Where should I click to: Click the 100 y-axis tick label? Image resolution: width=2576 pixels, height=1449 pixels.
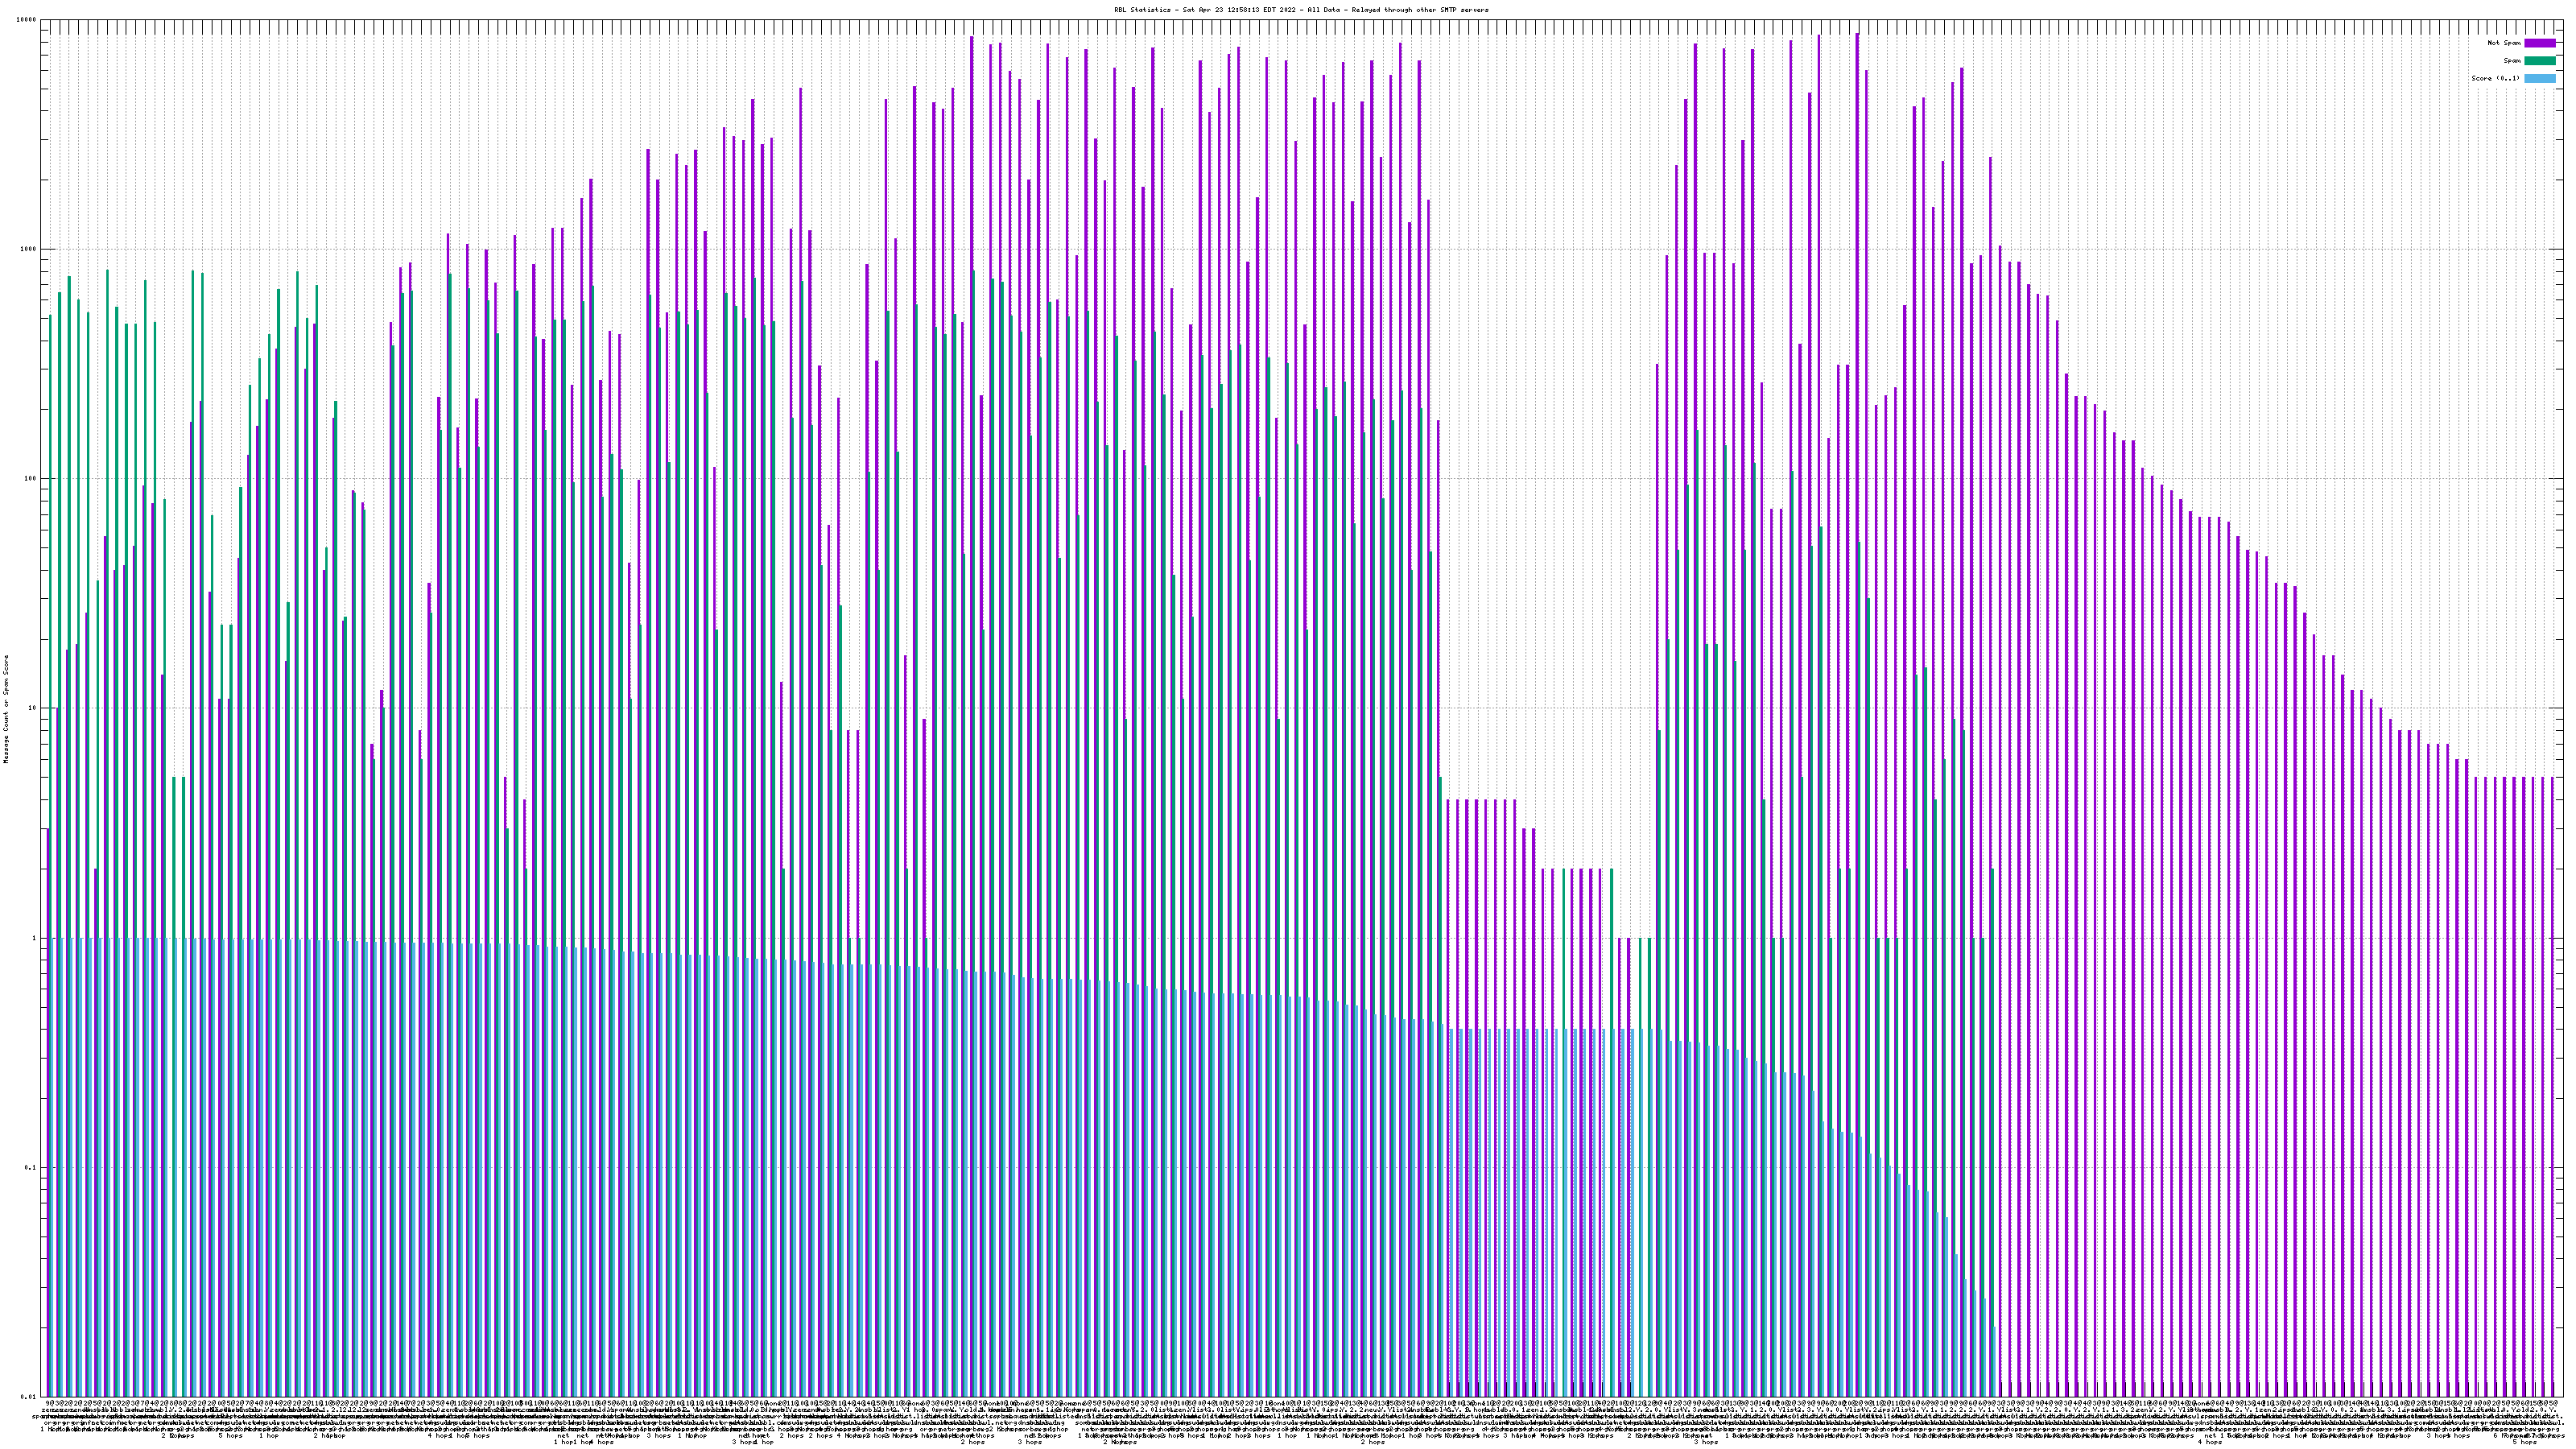tap(31, 479)
